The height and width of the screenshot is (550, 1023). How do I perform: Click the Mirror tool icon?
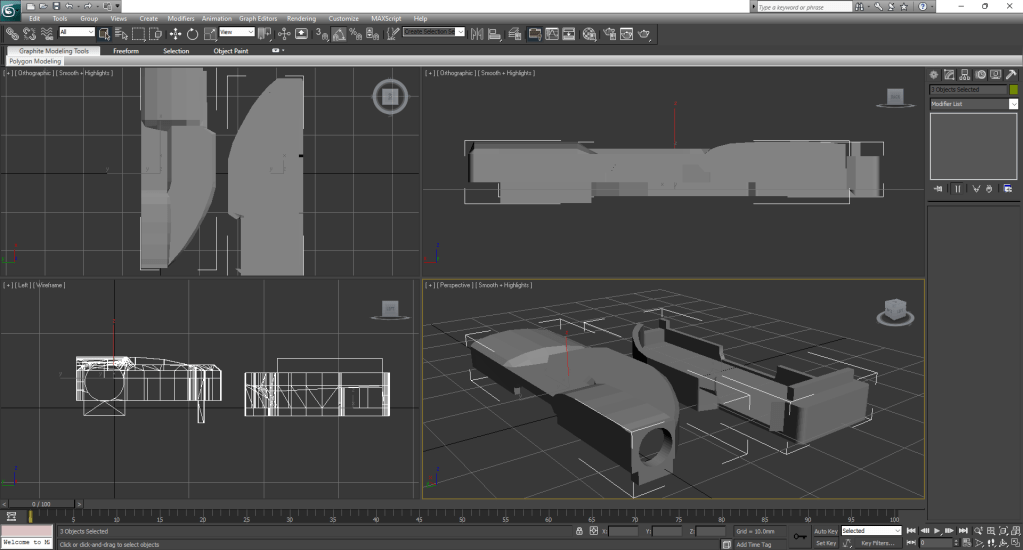[476, 34]
